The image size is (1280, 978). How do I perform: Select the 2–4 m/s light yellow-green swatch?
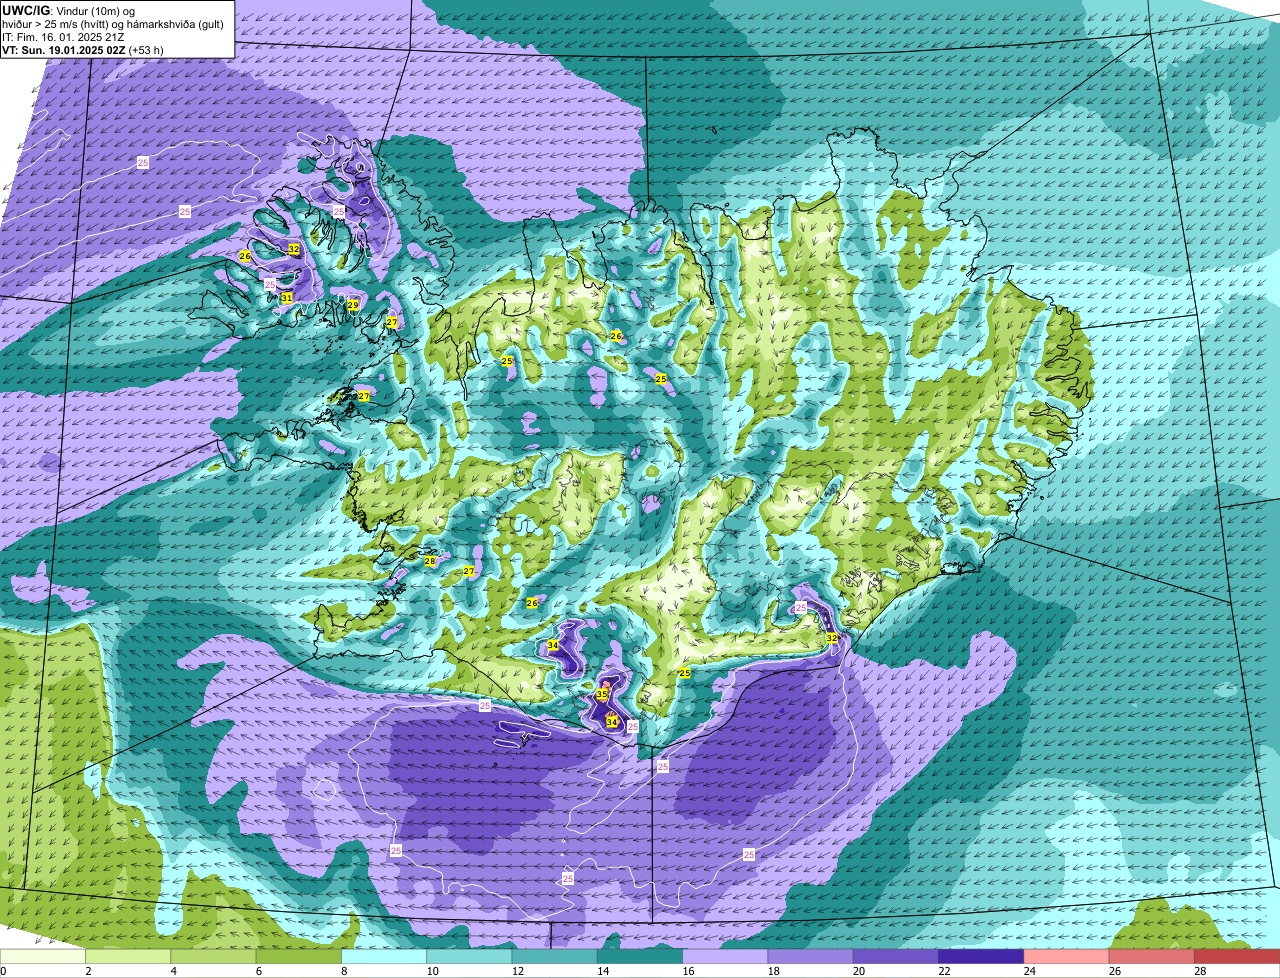128,957
